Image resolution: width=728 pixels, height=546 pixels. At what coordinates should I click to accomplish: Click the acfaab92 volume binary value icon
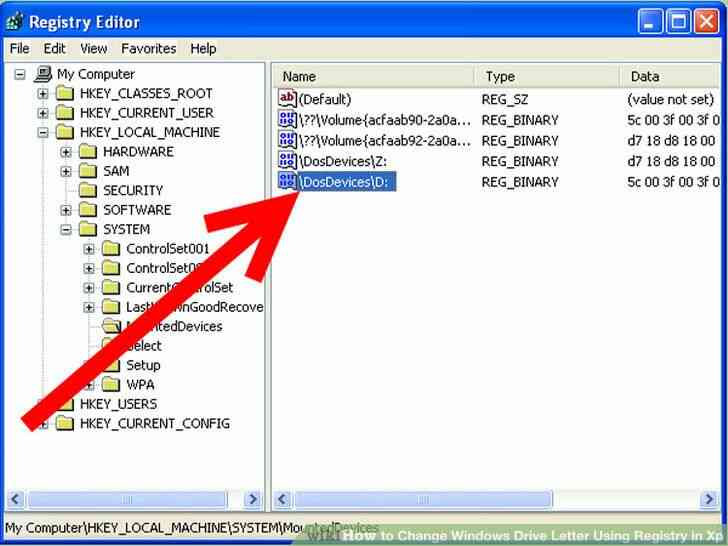pos(287,140)
